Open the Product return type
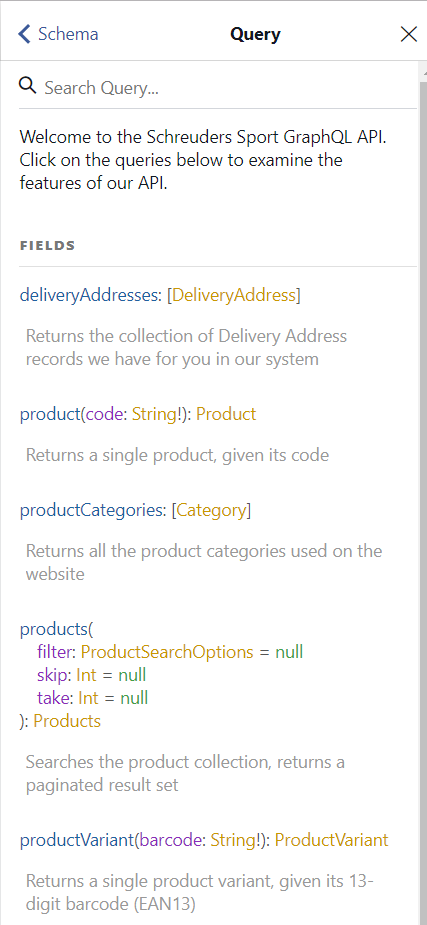427x925 pixels. [x=226, y=414]
